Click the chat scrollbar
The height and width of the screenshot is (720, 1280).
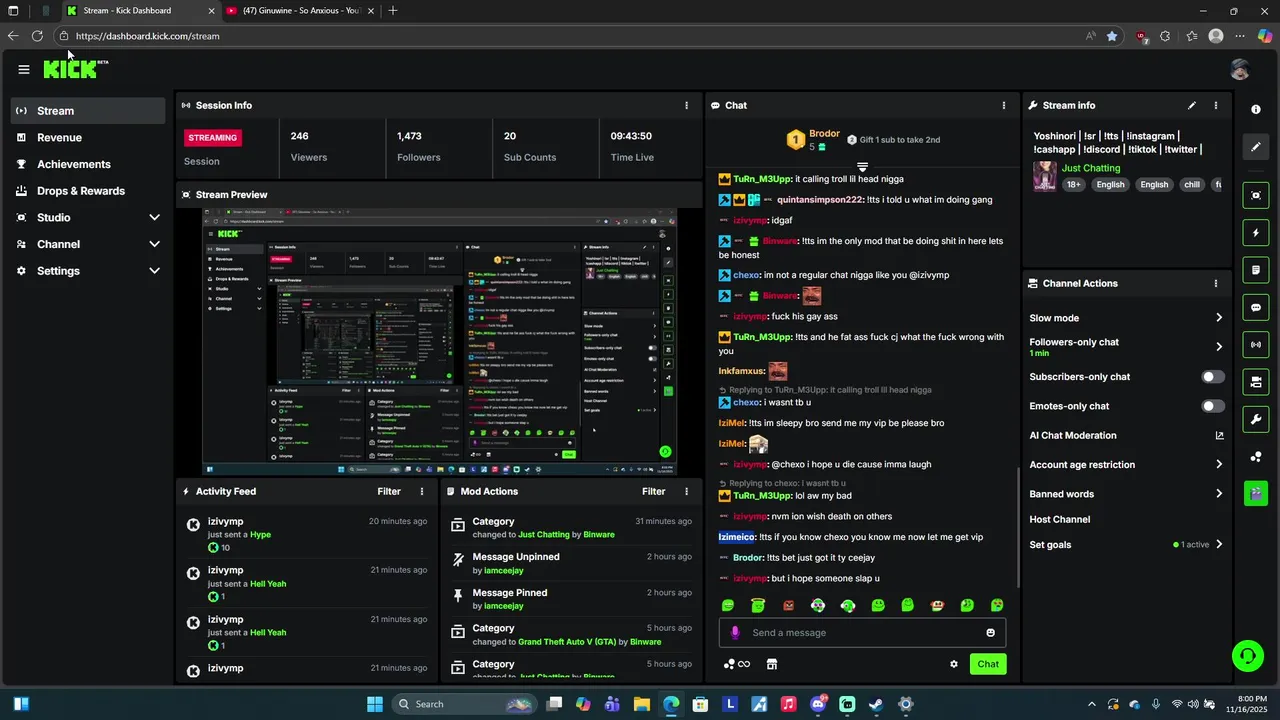[x=1018, y=527]
